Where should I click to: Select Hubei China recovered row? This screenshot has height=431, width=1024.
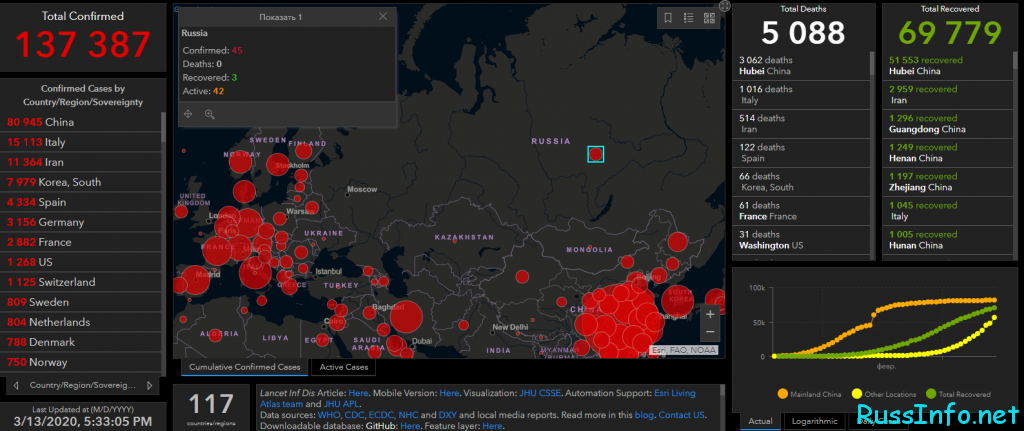click(x=950, y=65)
